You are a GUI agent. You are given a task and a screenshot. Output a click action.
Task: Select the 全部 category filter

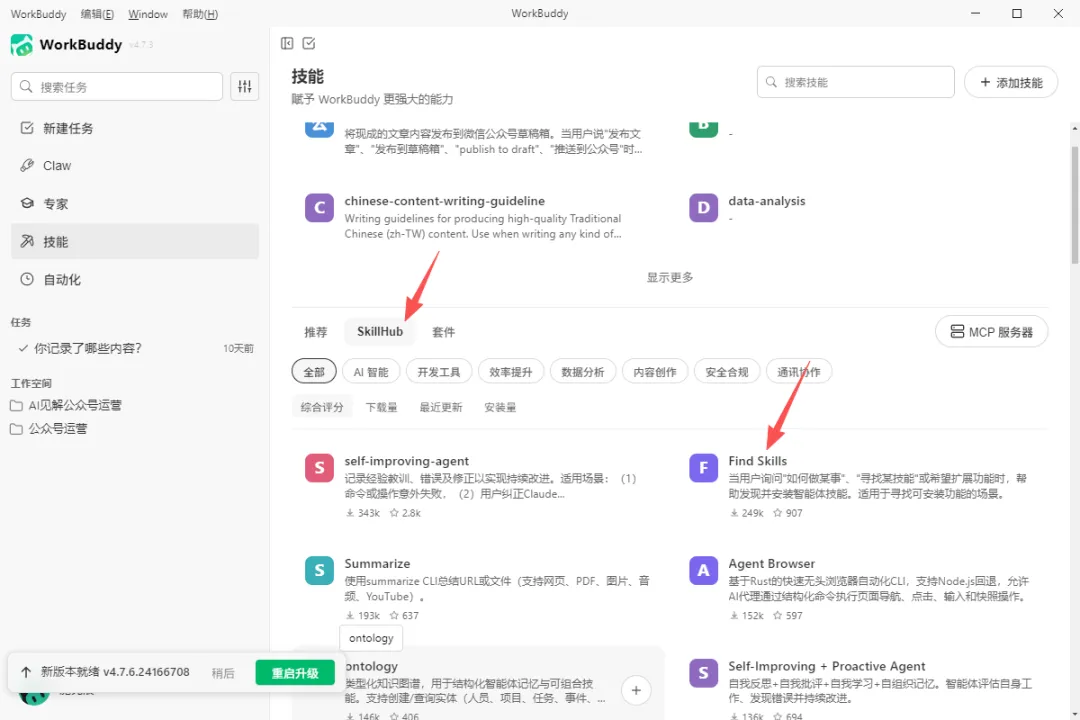(314, 372)
